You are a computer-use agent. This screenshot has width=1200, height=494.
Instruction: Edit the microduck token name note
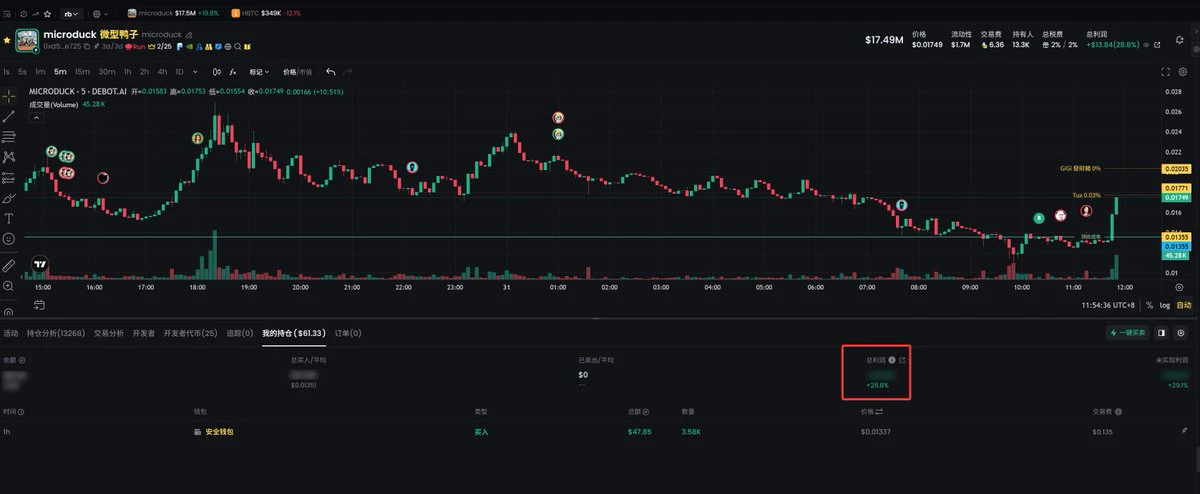coord(189,34)
